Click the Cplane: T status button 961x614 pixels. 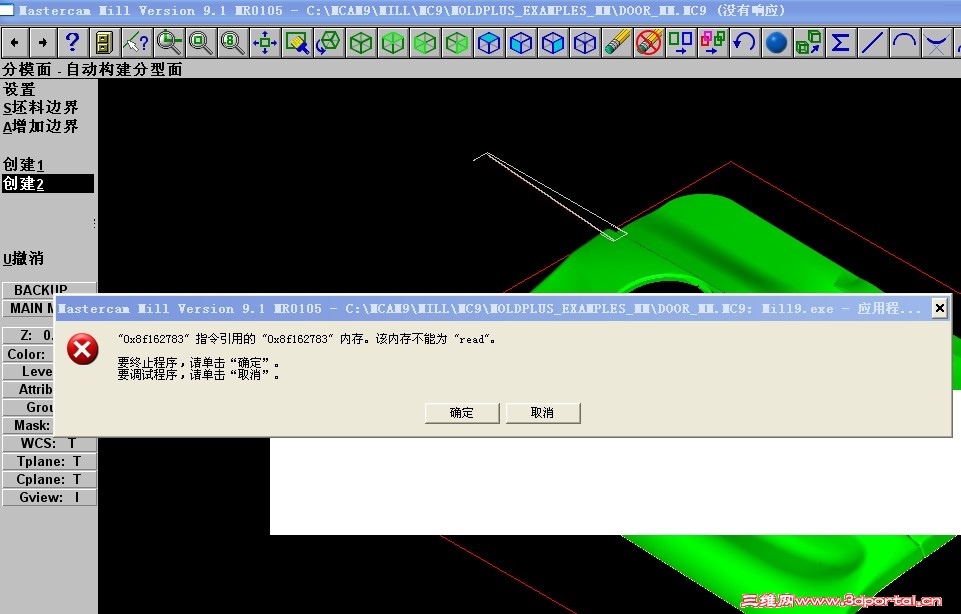49,479
